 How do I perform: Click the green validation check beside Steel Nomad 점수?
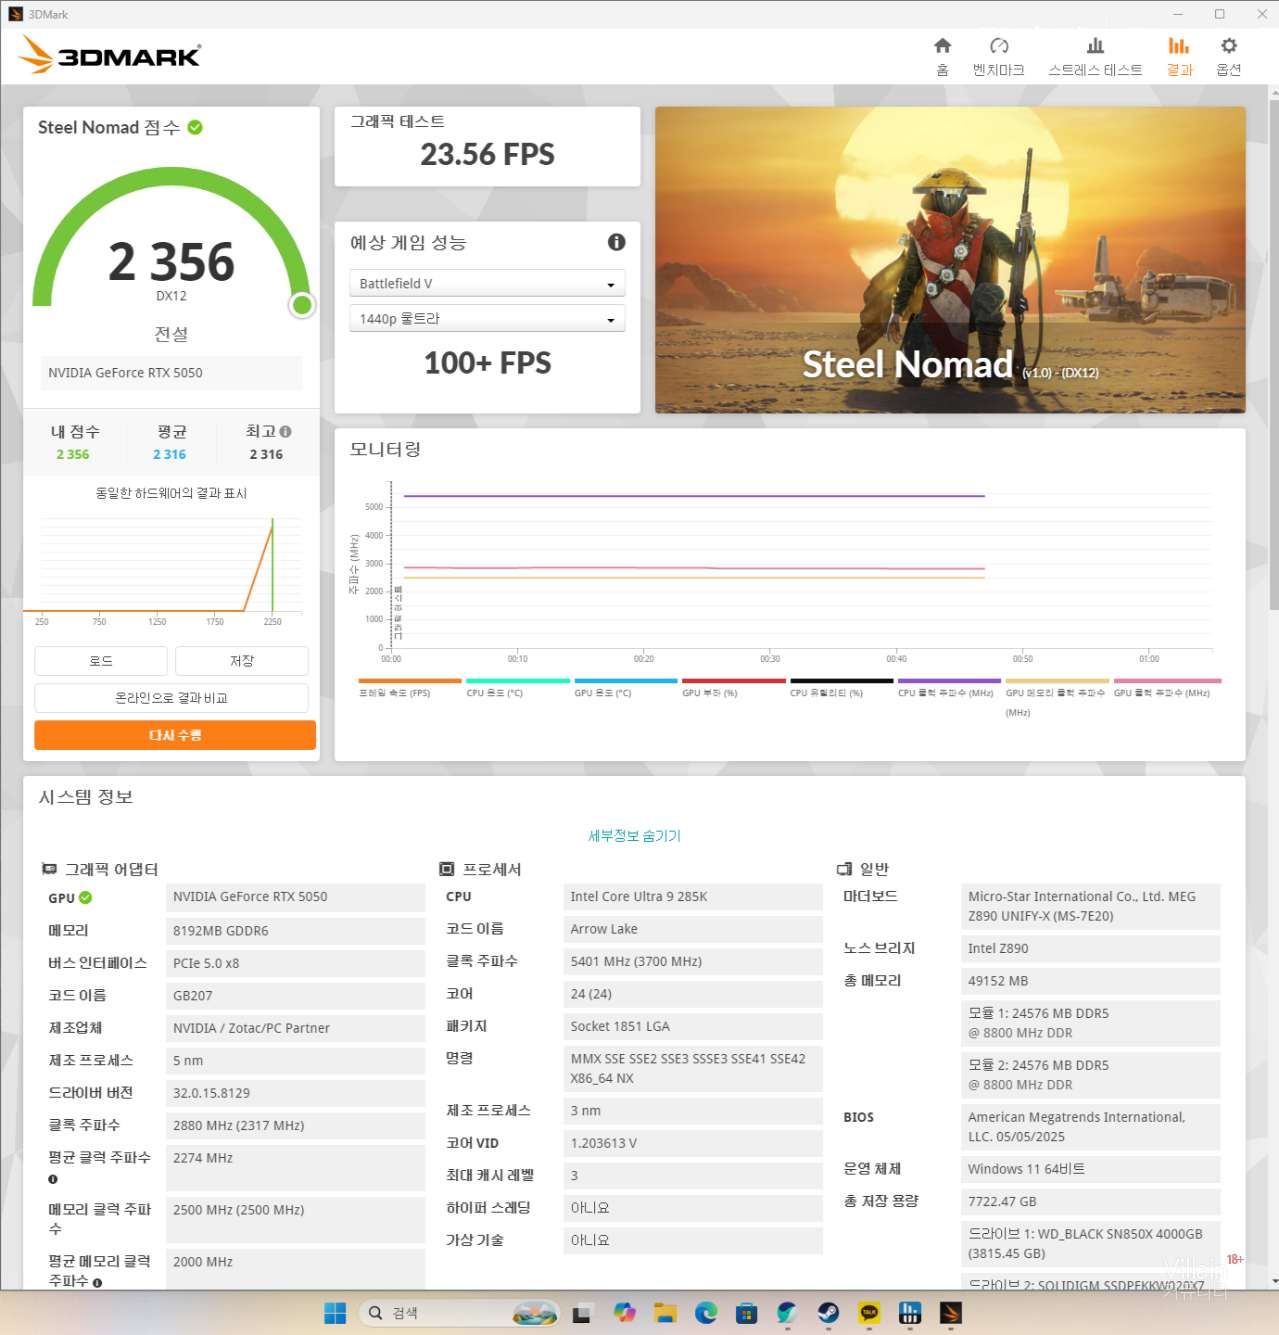coord(195,127)
